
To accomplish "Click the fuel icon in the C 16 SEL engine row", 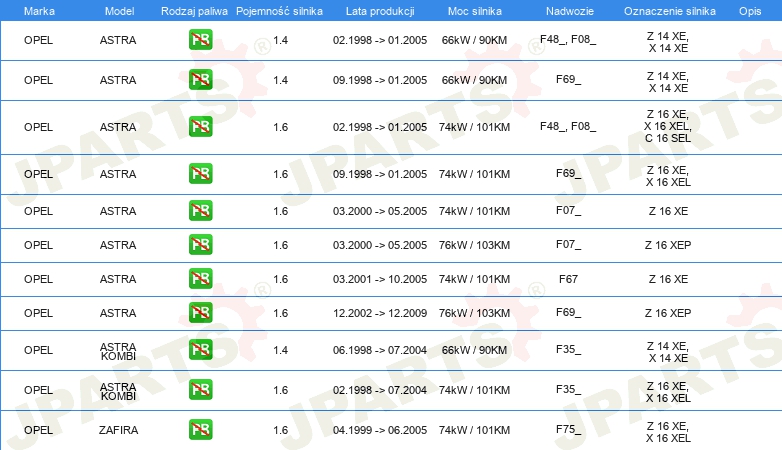I will click(200, 127).
